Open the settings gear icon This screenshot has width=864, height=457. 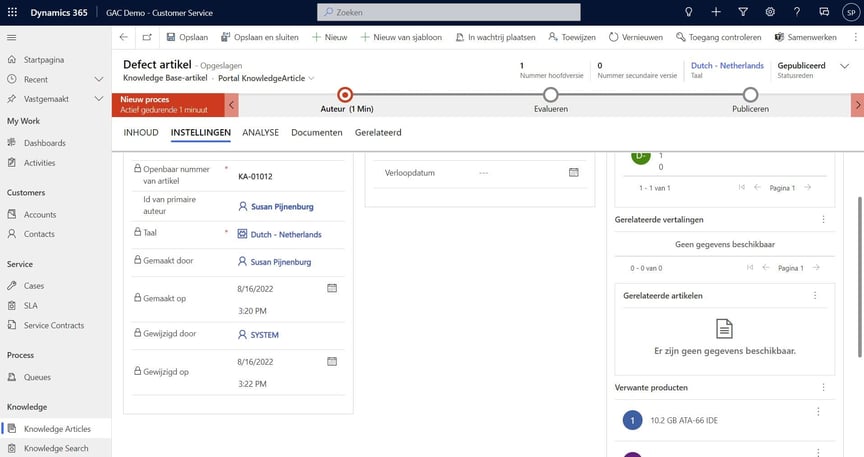(x=770, y=12)
